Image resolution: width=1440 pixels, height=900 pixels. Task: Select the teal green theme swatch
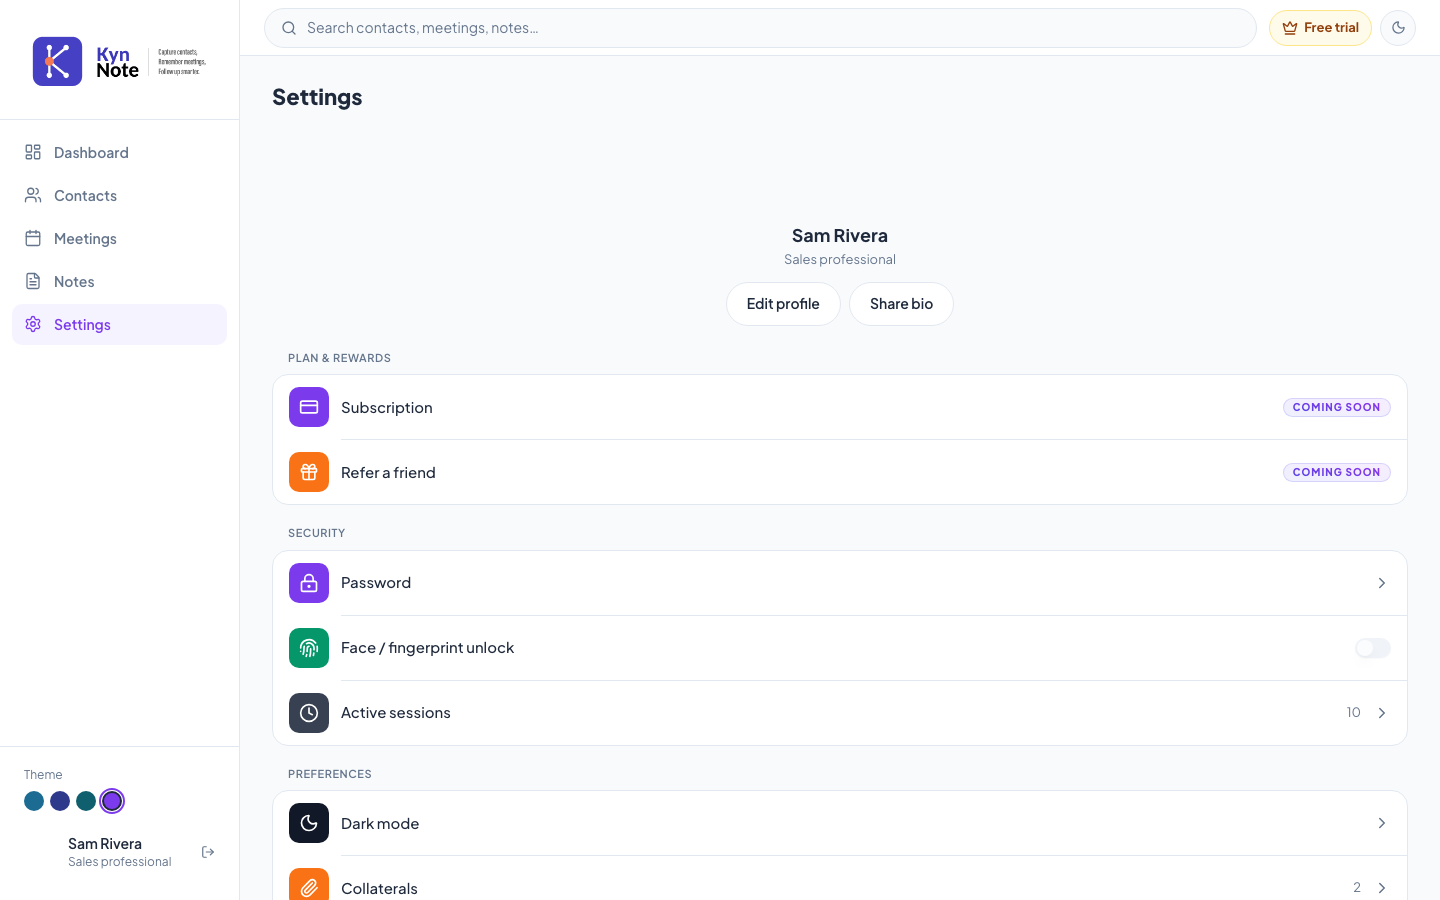coord(86,801)
